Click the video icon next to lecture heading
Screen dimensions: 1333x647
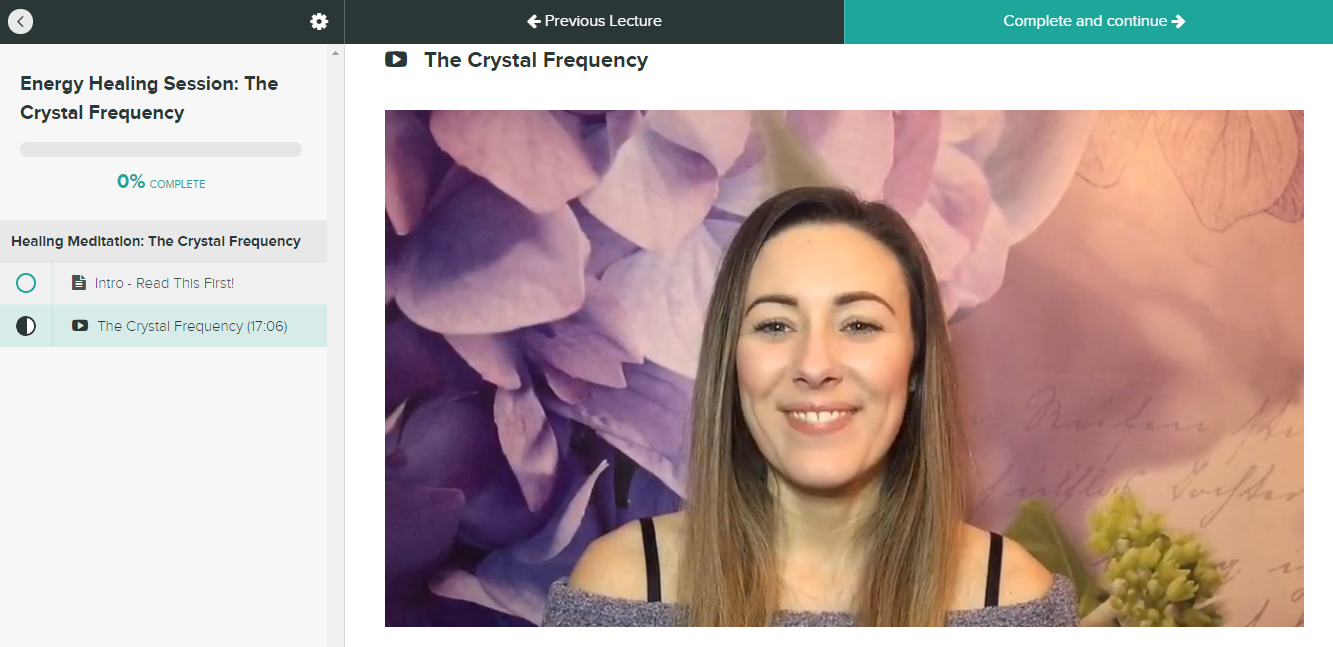(396, 59)
